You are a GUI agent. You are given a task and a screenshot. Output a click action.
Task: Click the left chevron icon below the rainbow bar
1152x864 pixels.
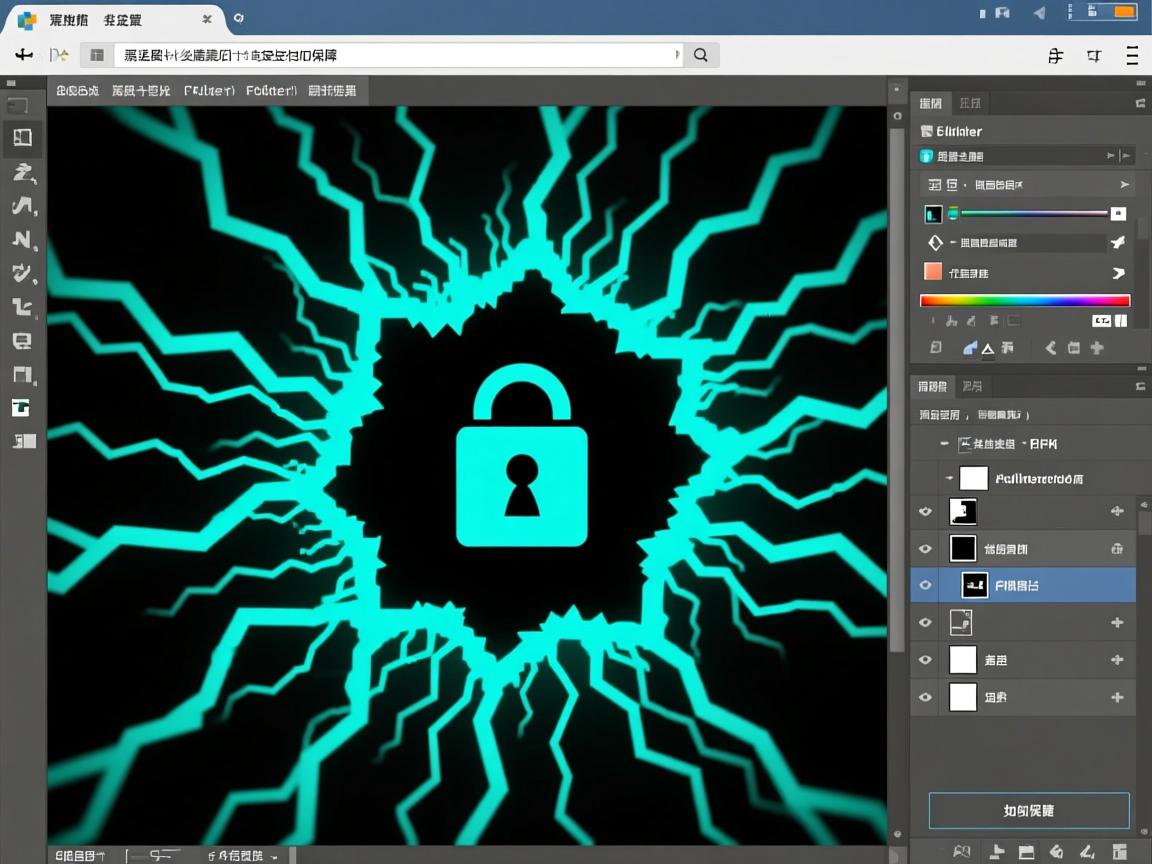pos(1050,348)
